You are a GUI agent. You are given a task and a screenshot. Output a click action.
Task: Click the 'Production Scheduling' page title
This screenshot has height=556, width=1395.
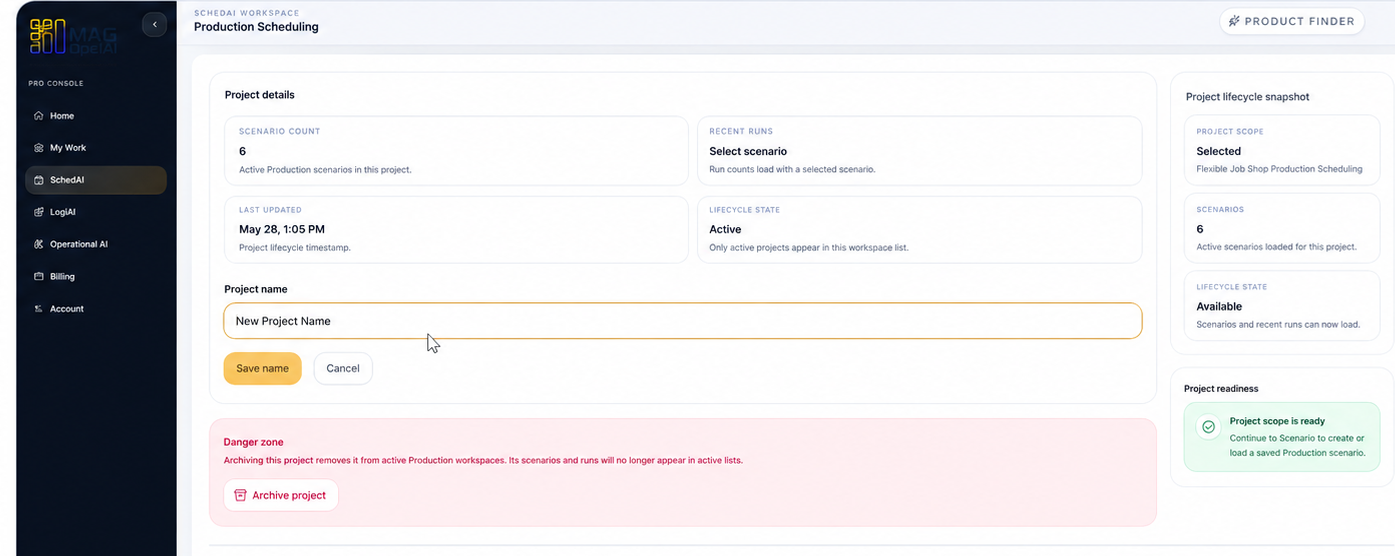click(256, 27)
